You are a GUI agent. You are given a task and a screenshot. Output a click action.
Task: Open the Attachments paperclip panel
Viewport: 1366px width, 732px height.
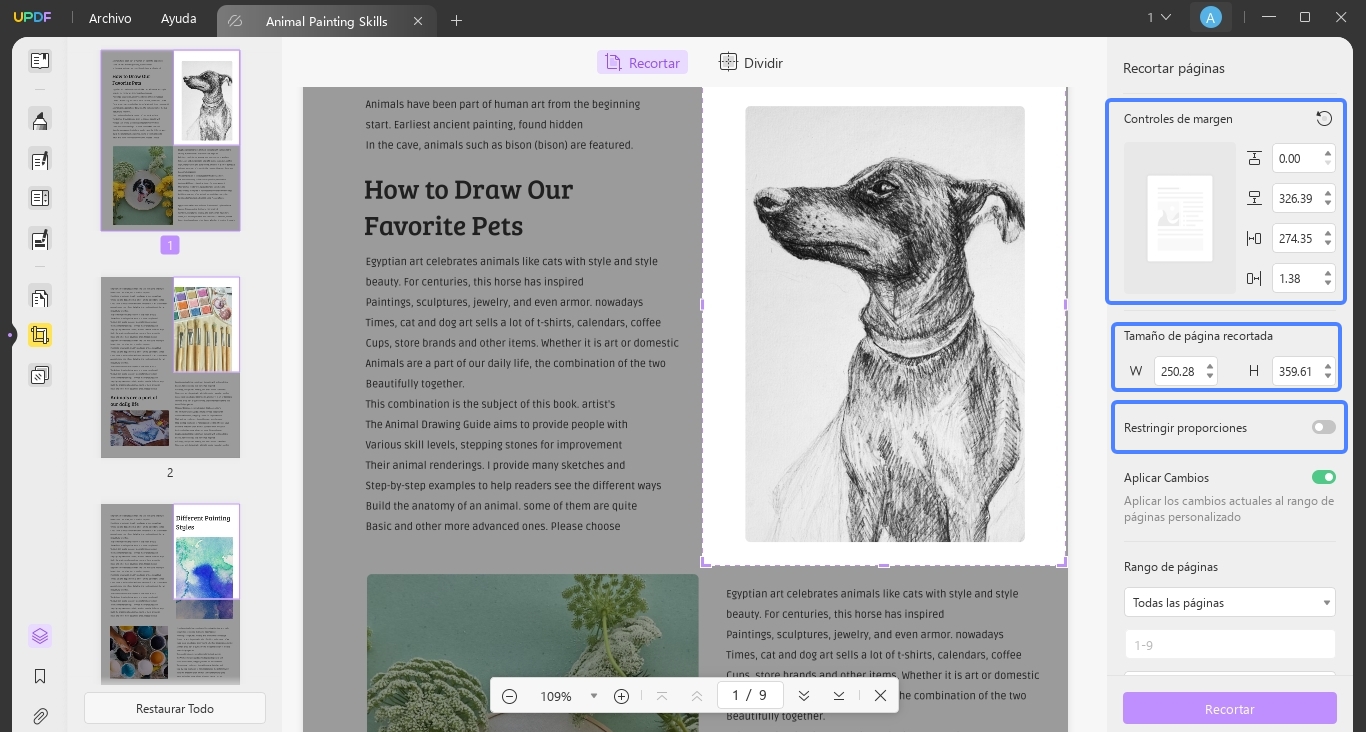[x=40, y=716]
